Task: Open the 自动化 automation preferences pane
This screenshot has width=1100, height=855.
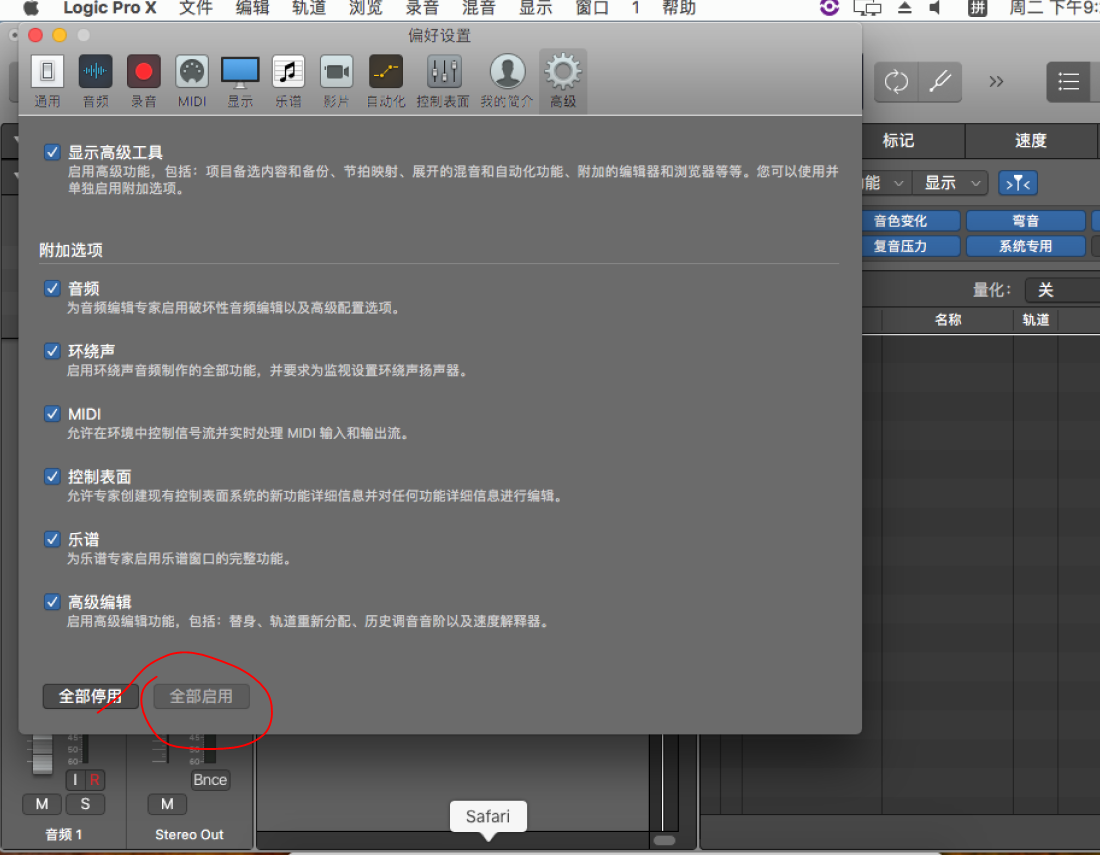Action: click(x=386, y=79)
